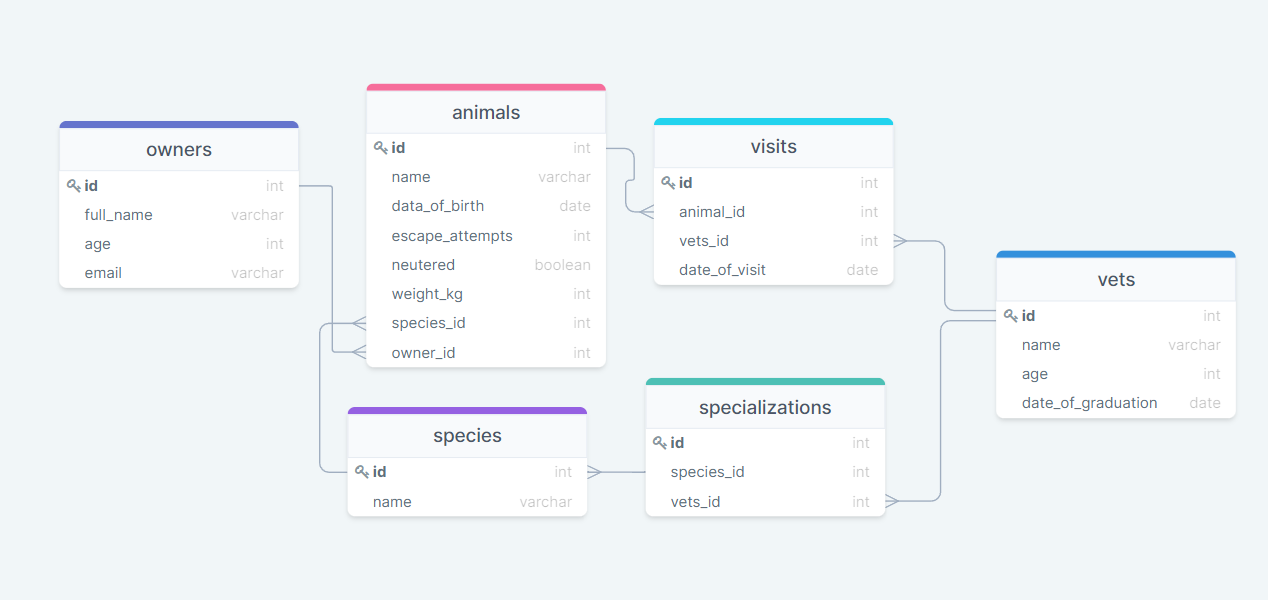
Task: Select the owners table header
Action: pyautogui.click(x=178, y=149)
